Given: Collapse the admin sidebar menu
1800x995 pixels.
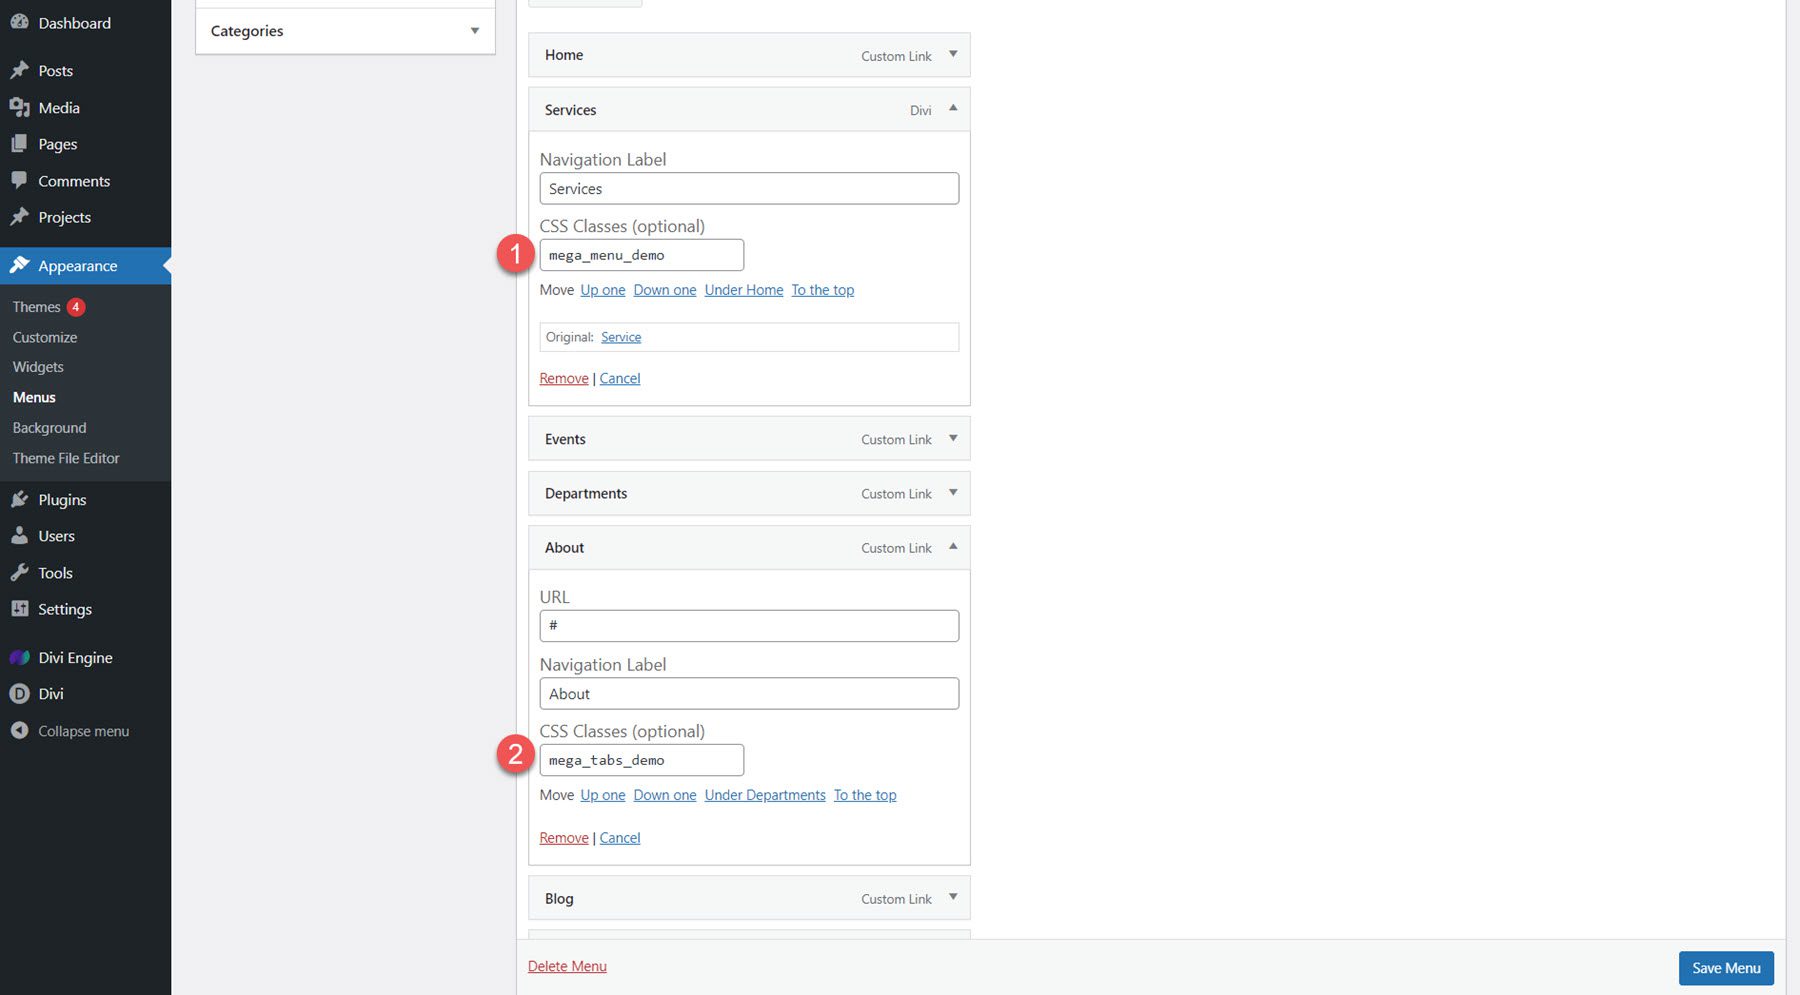Looking at the screenshot, I should (20, 730).
